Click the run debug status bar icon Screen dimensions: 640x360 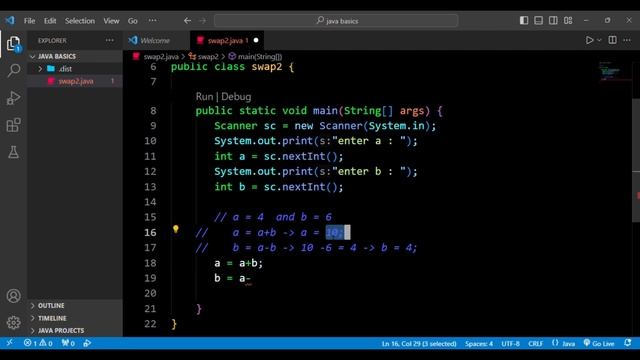click(x=87, y=343)
